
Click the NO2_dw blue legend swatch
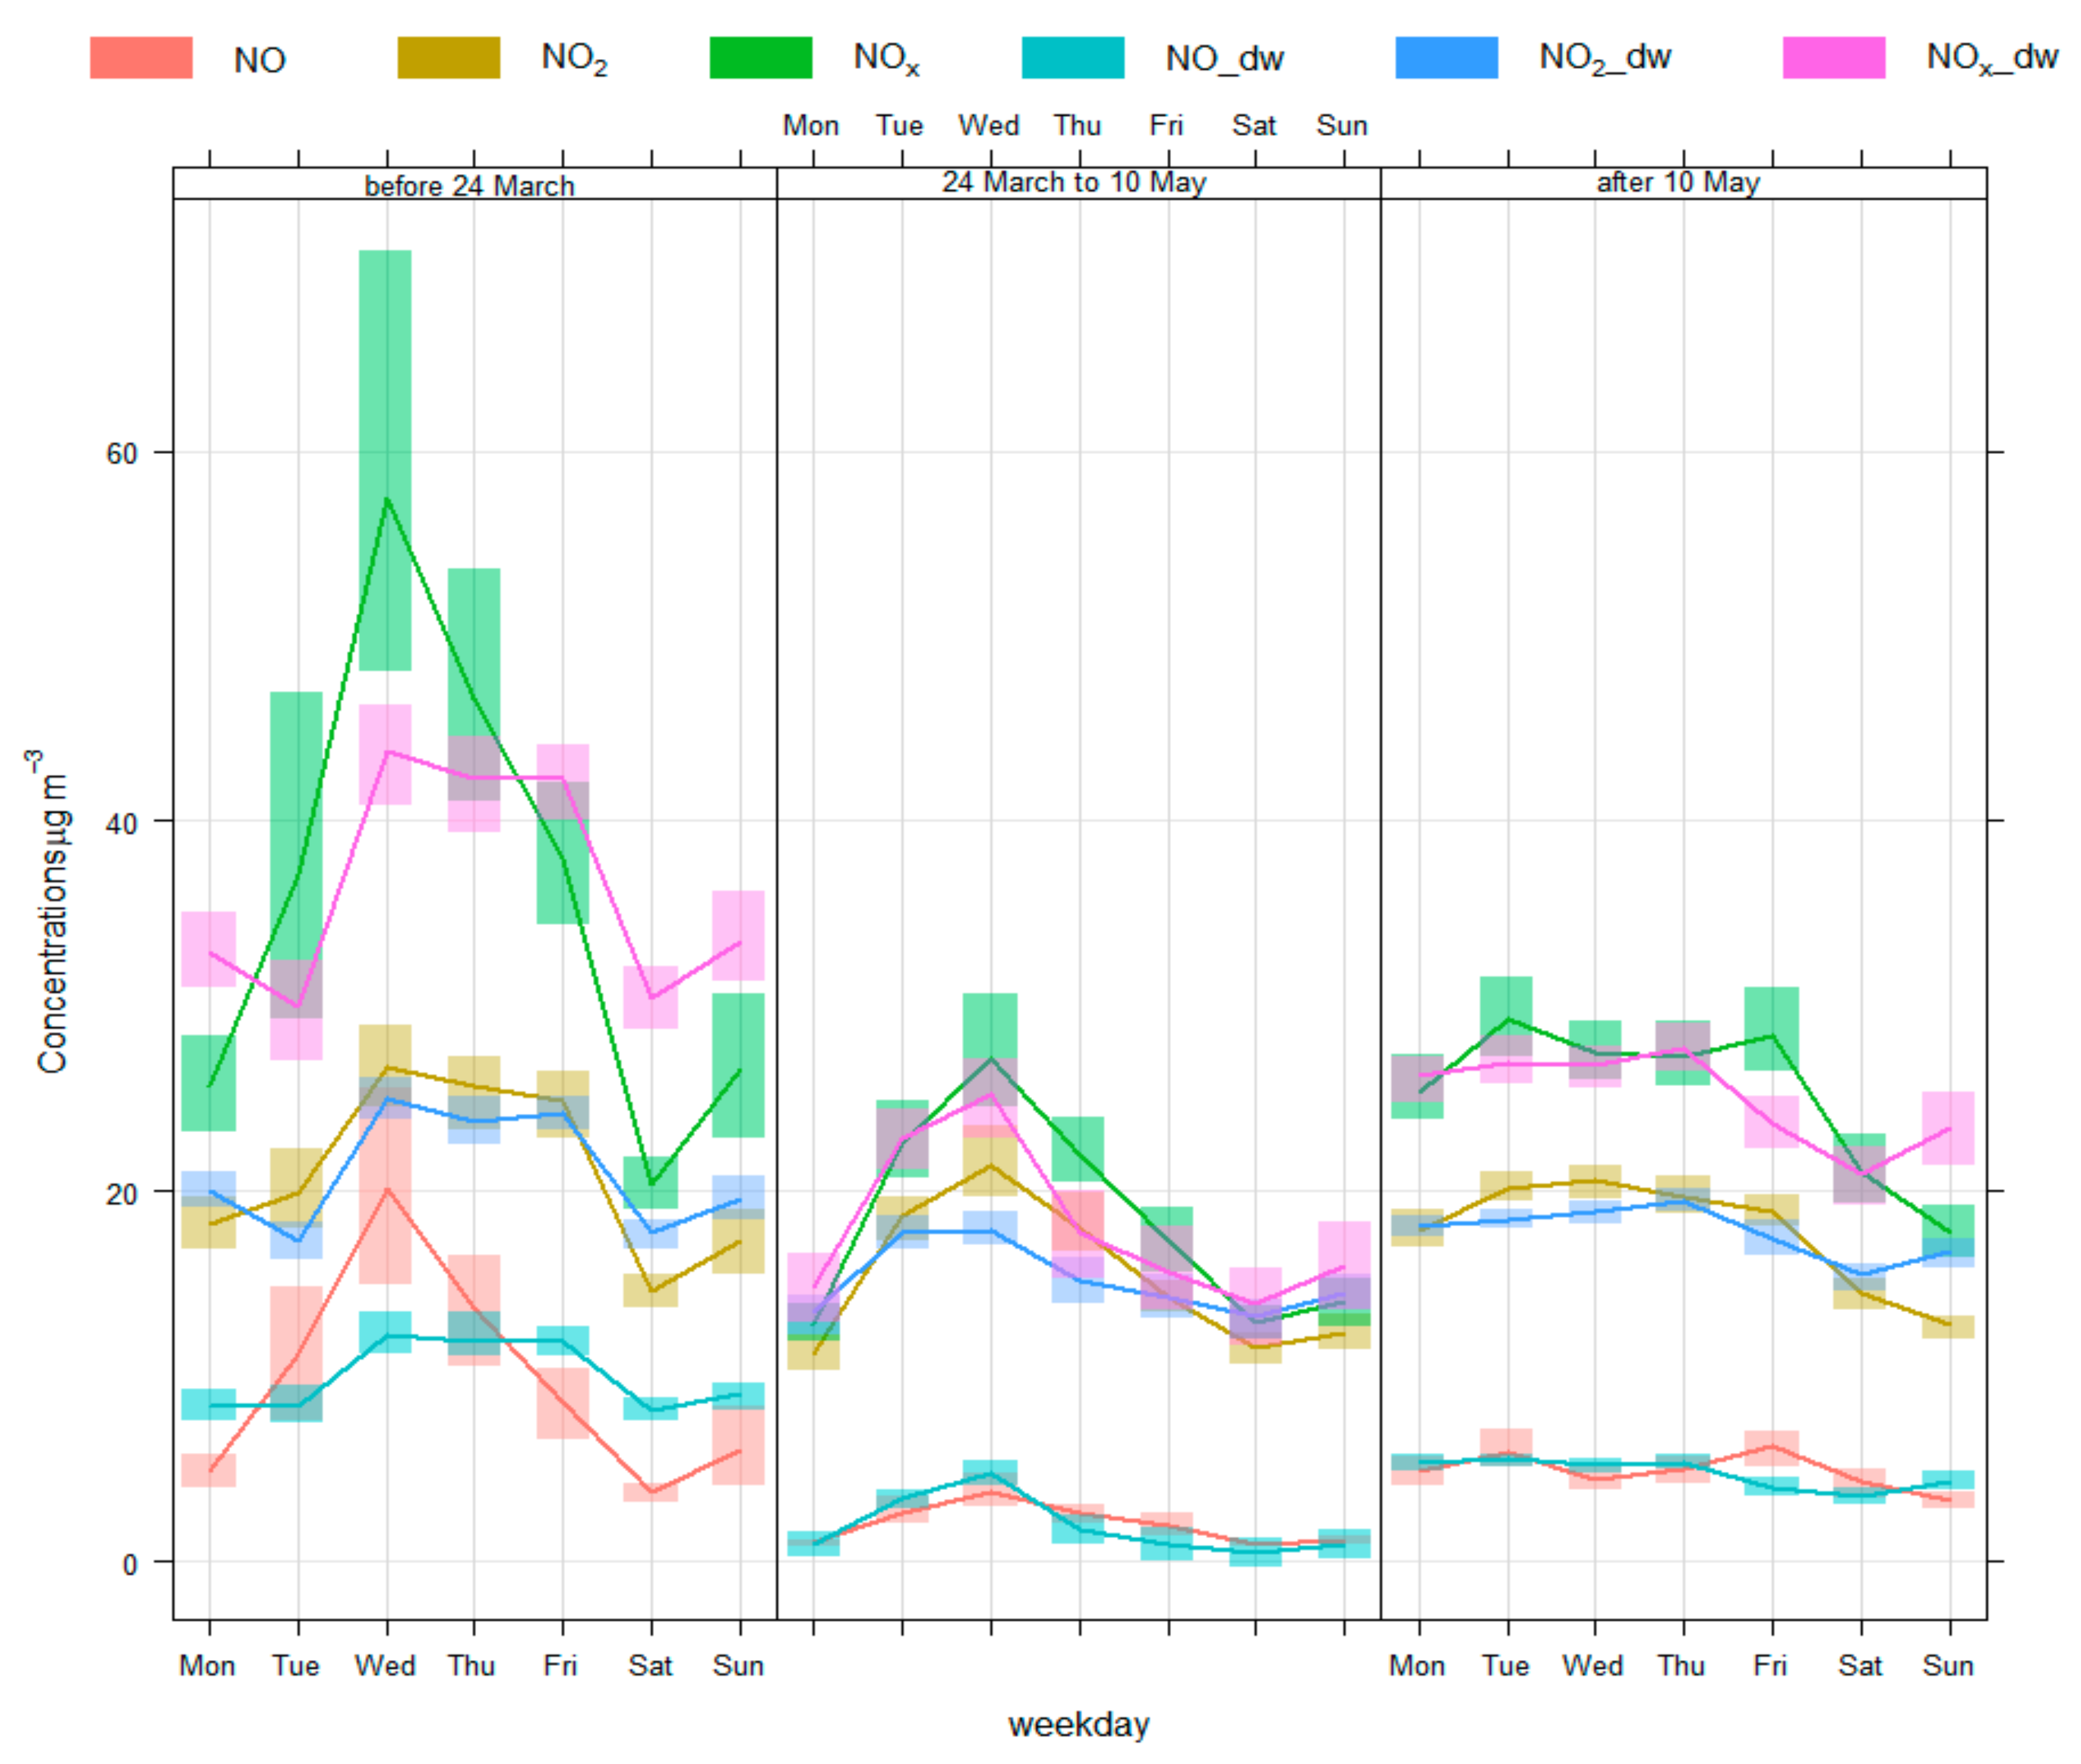coord(1446,58)
